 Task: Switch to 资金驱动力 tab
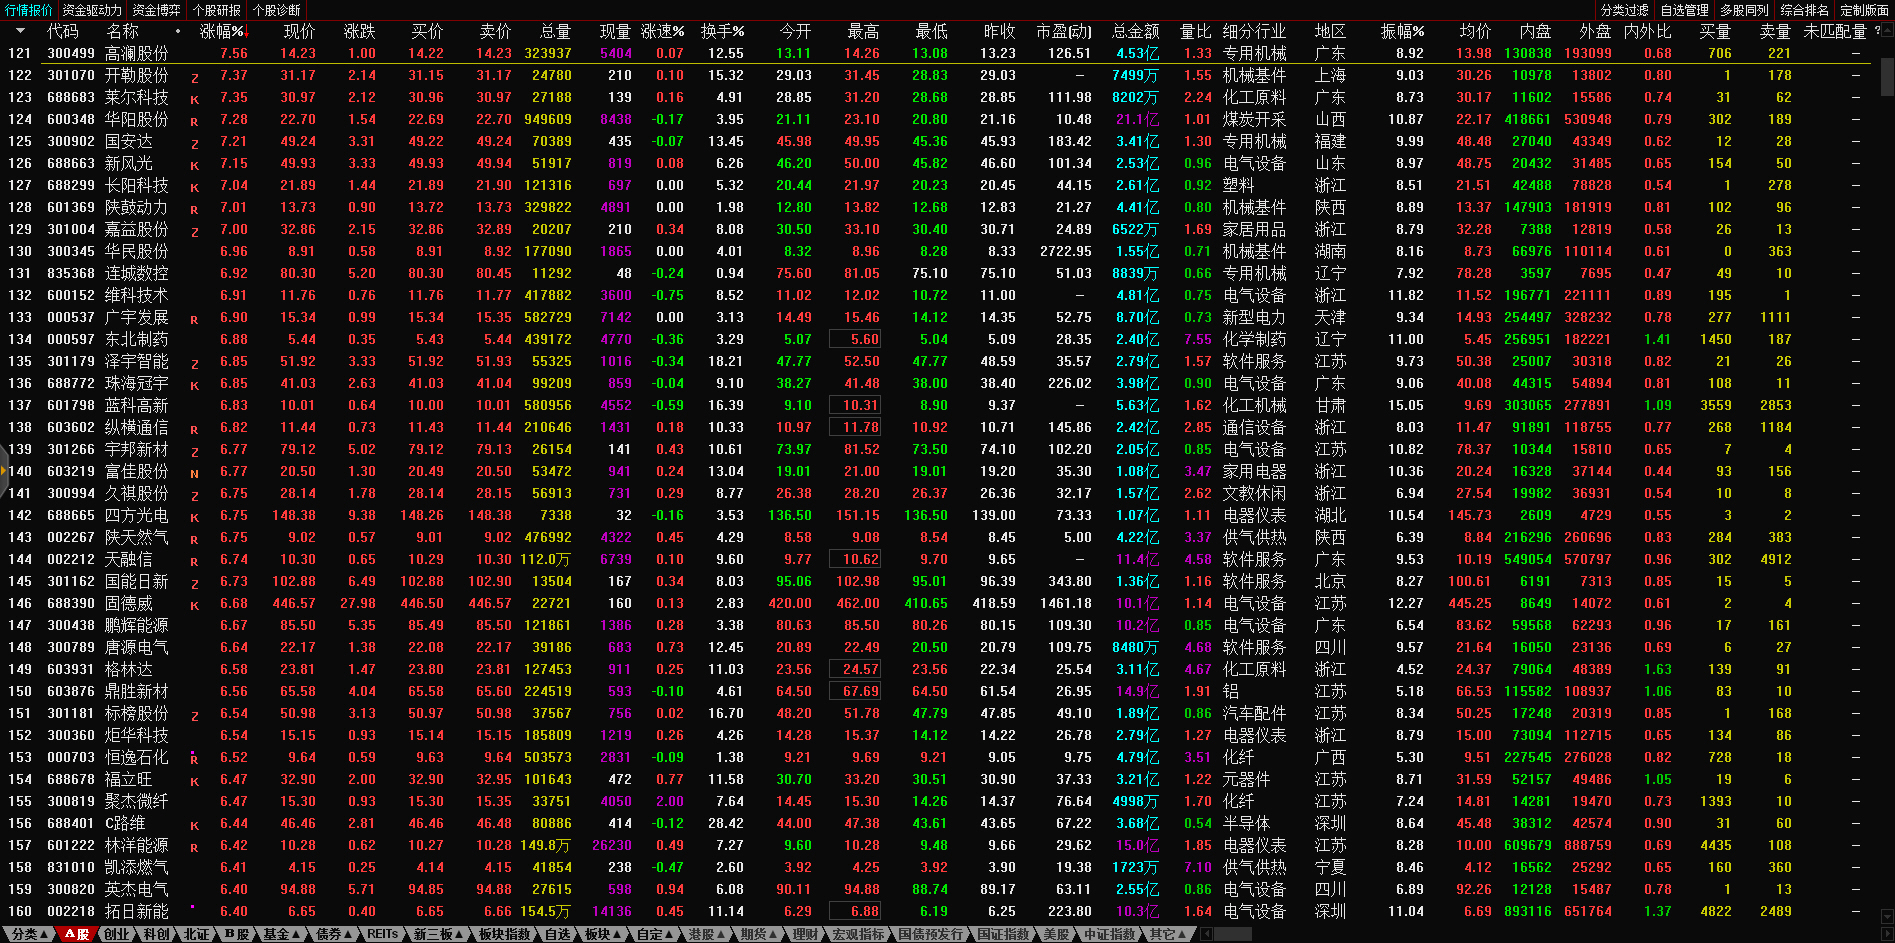pos(91,10)
